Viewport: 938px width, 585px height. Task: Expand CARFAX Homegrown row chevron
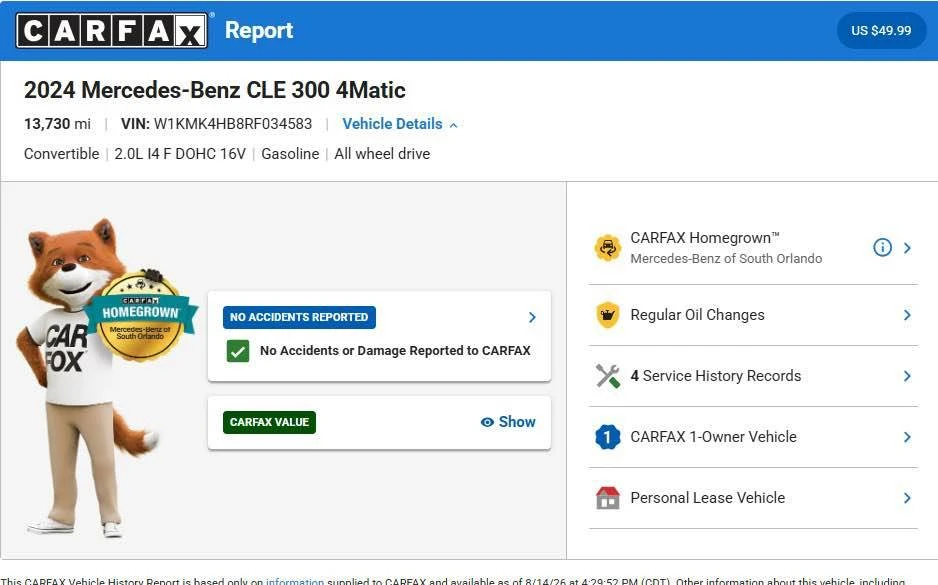click(x=907, y=248)
